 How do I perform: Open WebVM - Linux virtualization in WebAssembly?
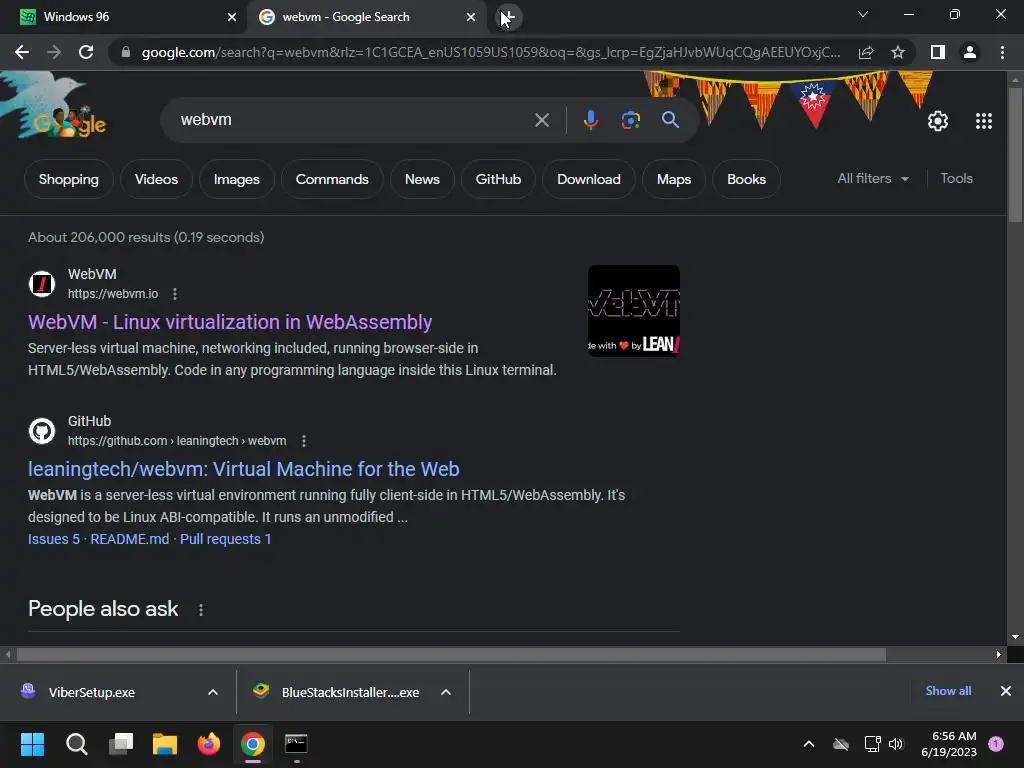click(x=230, y=322)
